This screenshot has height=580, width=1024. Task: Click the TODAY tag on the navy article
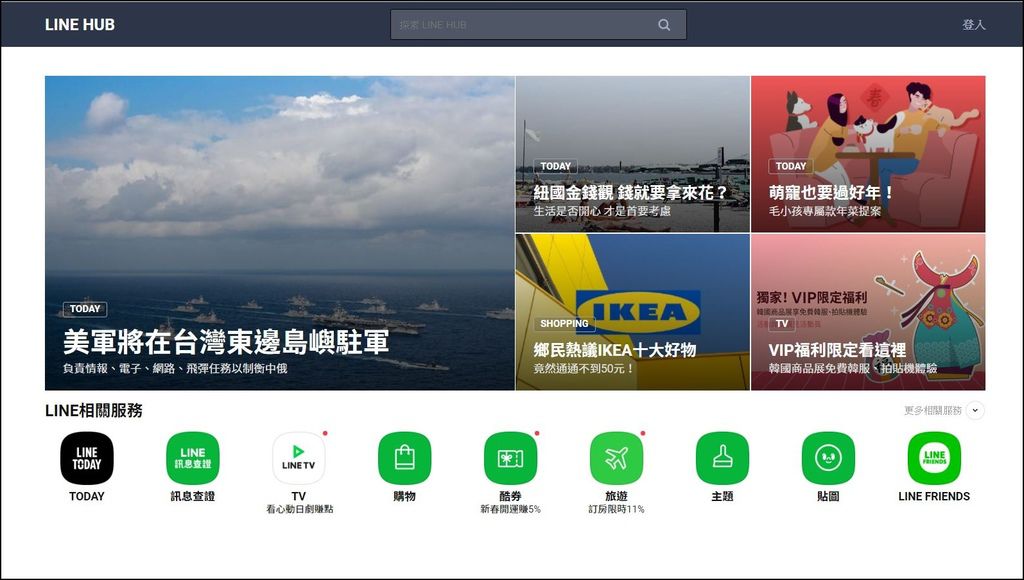pyautogui.click(x=85, y=309)
